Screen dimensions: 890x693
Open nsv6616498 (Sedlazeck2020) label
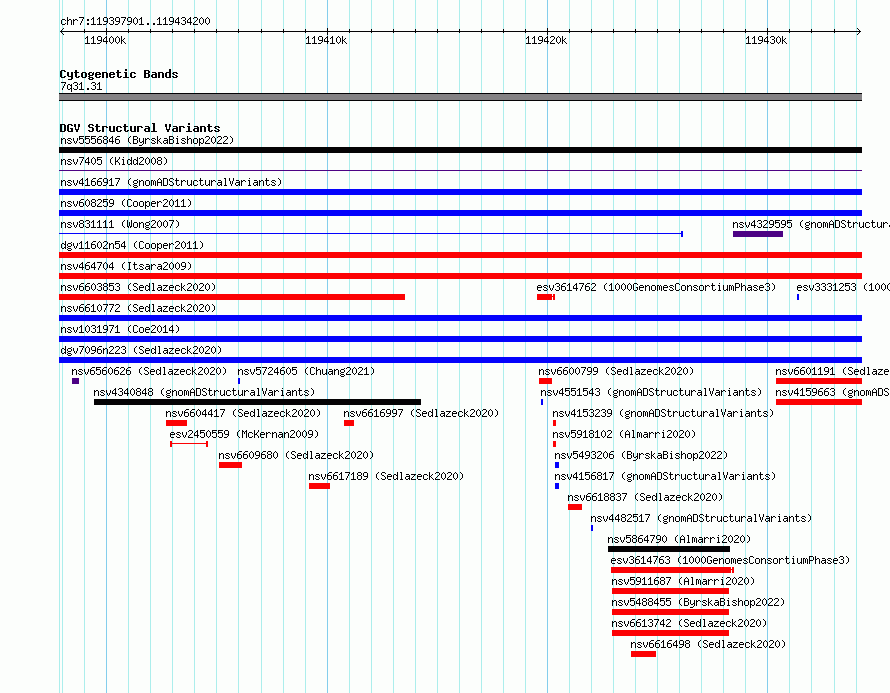708,644
